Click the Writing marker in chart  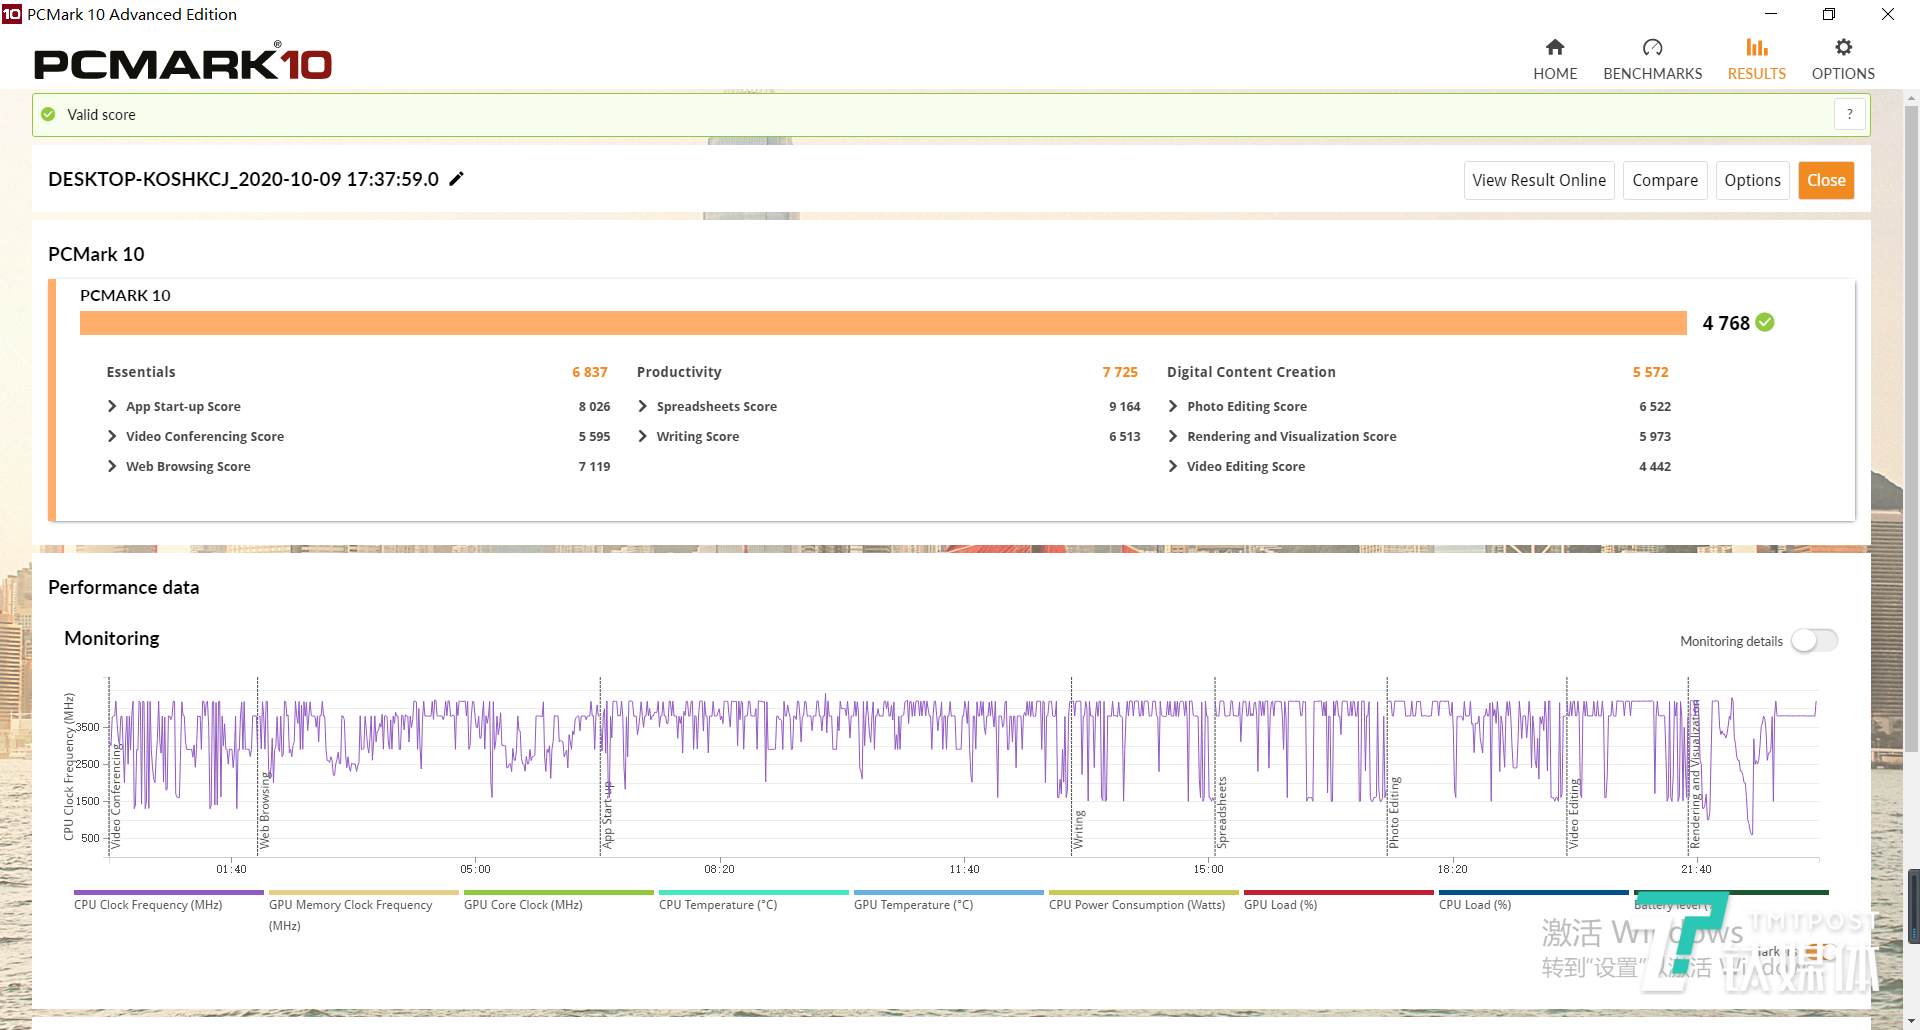[x=1078, y=830]
